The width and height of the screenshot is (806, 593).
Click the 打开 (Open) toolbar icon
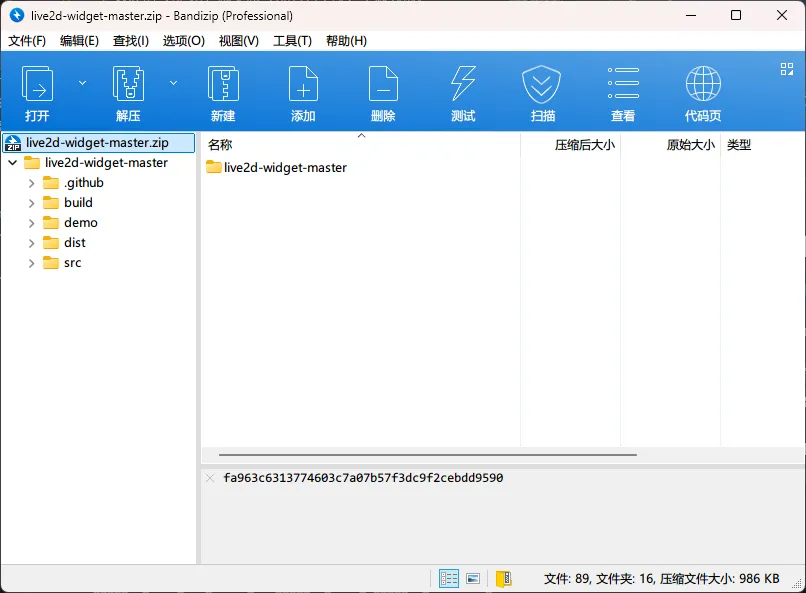point(38,85)
